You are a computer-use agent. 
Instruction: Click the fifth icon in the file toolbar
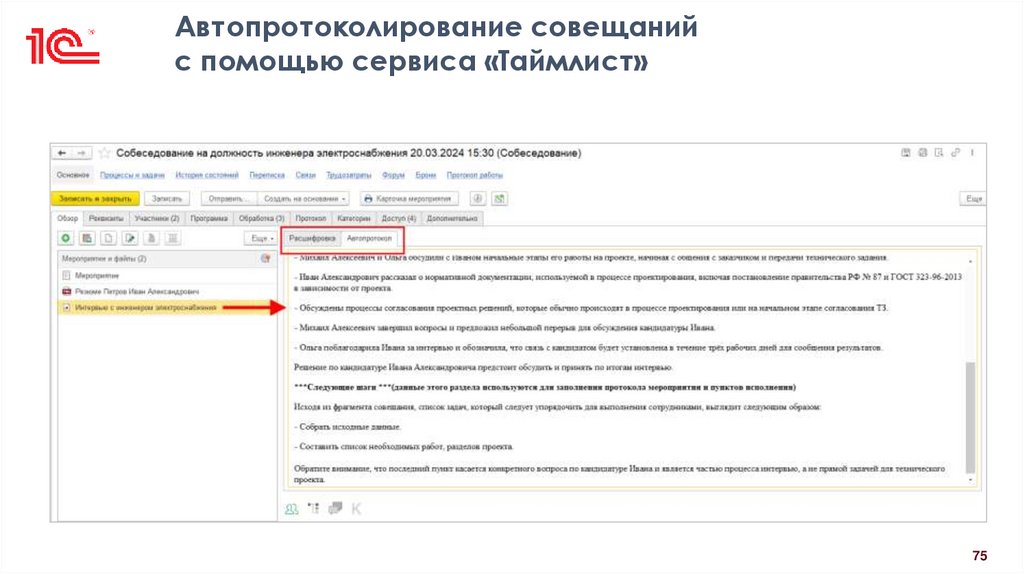[152, 238]
